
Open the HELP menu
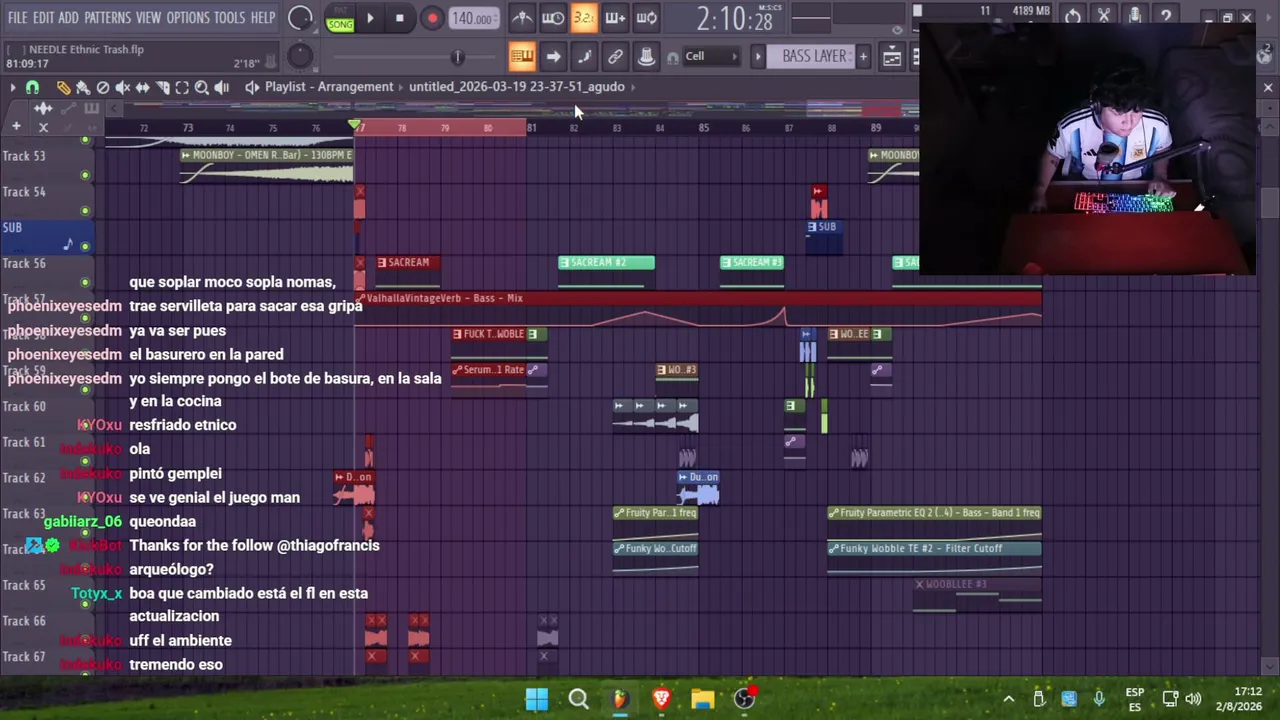tap(263, 18)
